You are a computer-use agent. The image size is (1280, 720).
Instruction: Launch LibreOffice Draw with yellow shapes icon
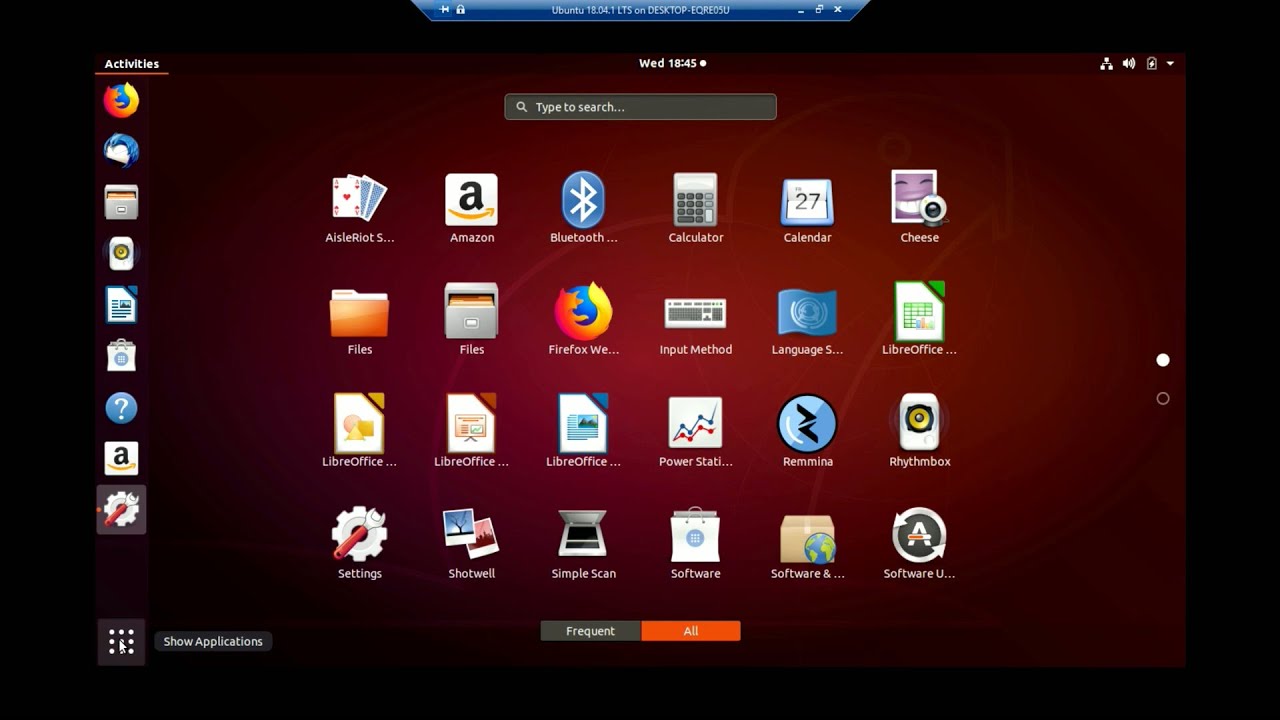[360, 432]
